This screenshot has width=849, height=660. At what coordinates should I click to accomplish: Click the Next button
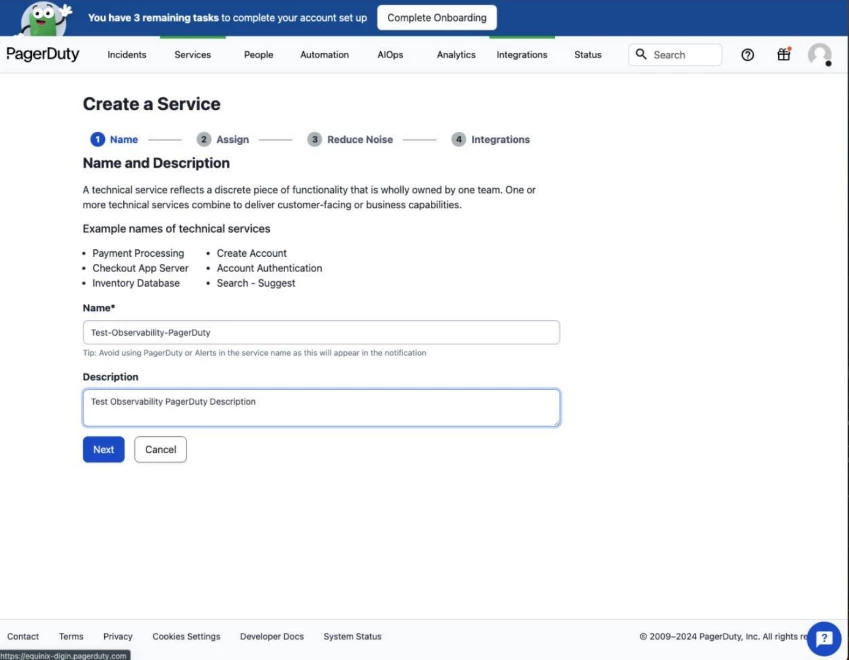coord(103,449)
